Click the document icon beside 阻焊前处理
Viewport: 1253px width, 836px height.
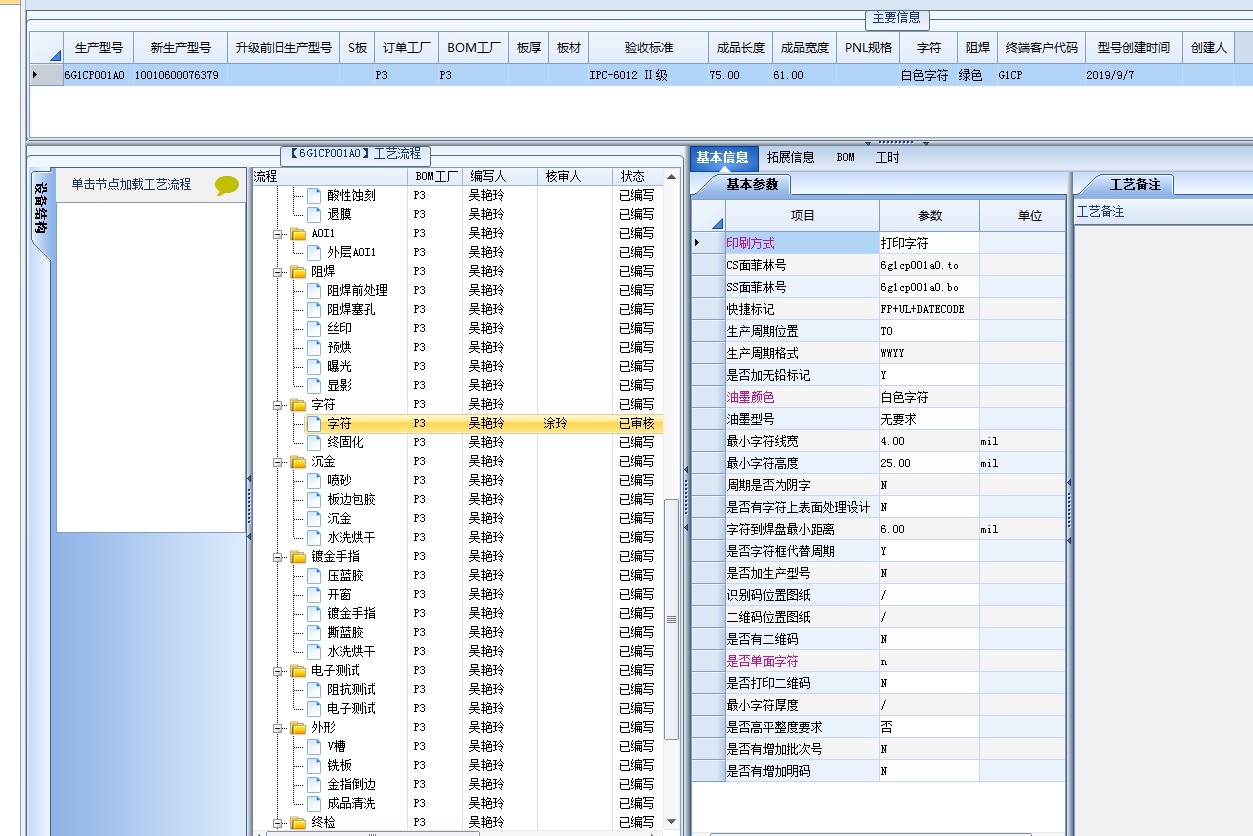click(x=314, y=290)
